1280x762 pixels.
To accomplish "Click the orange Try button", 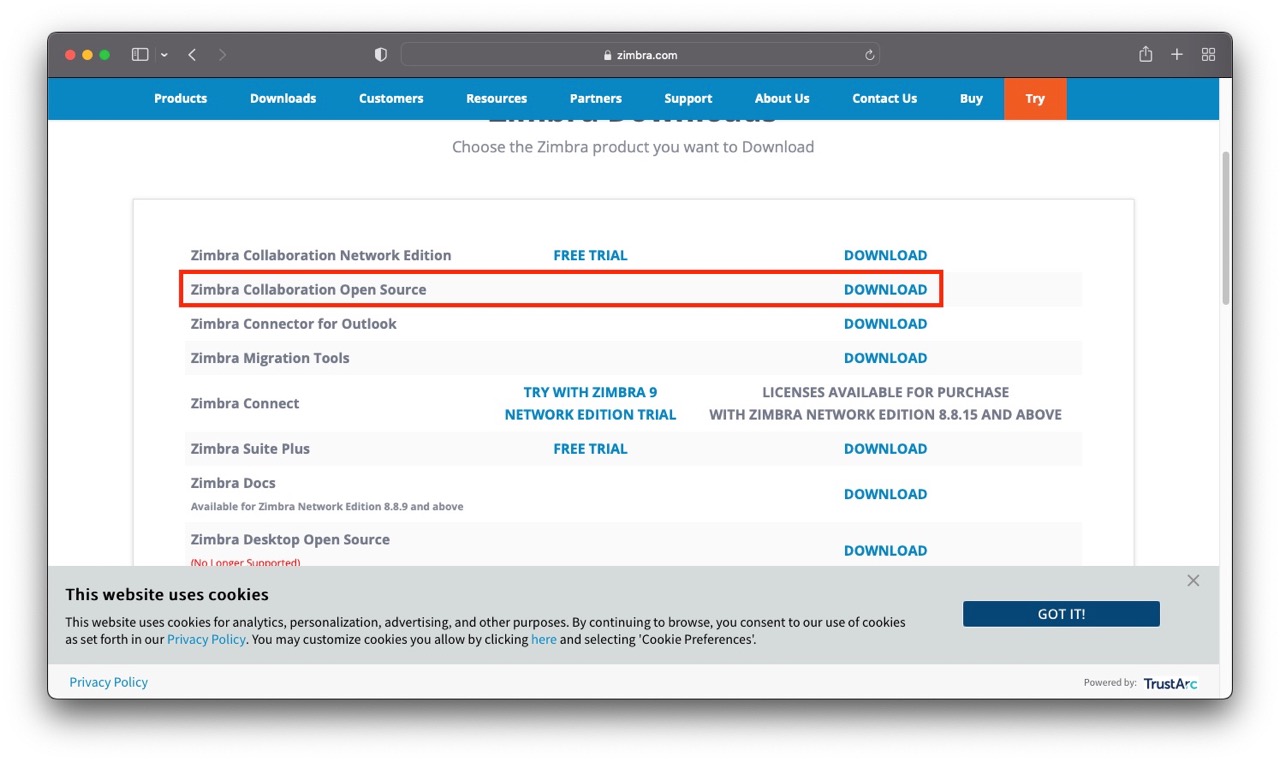I will pos(1035,99).
